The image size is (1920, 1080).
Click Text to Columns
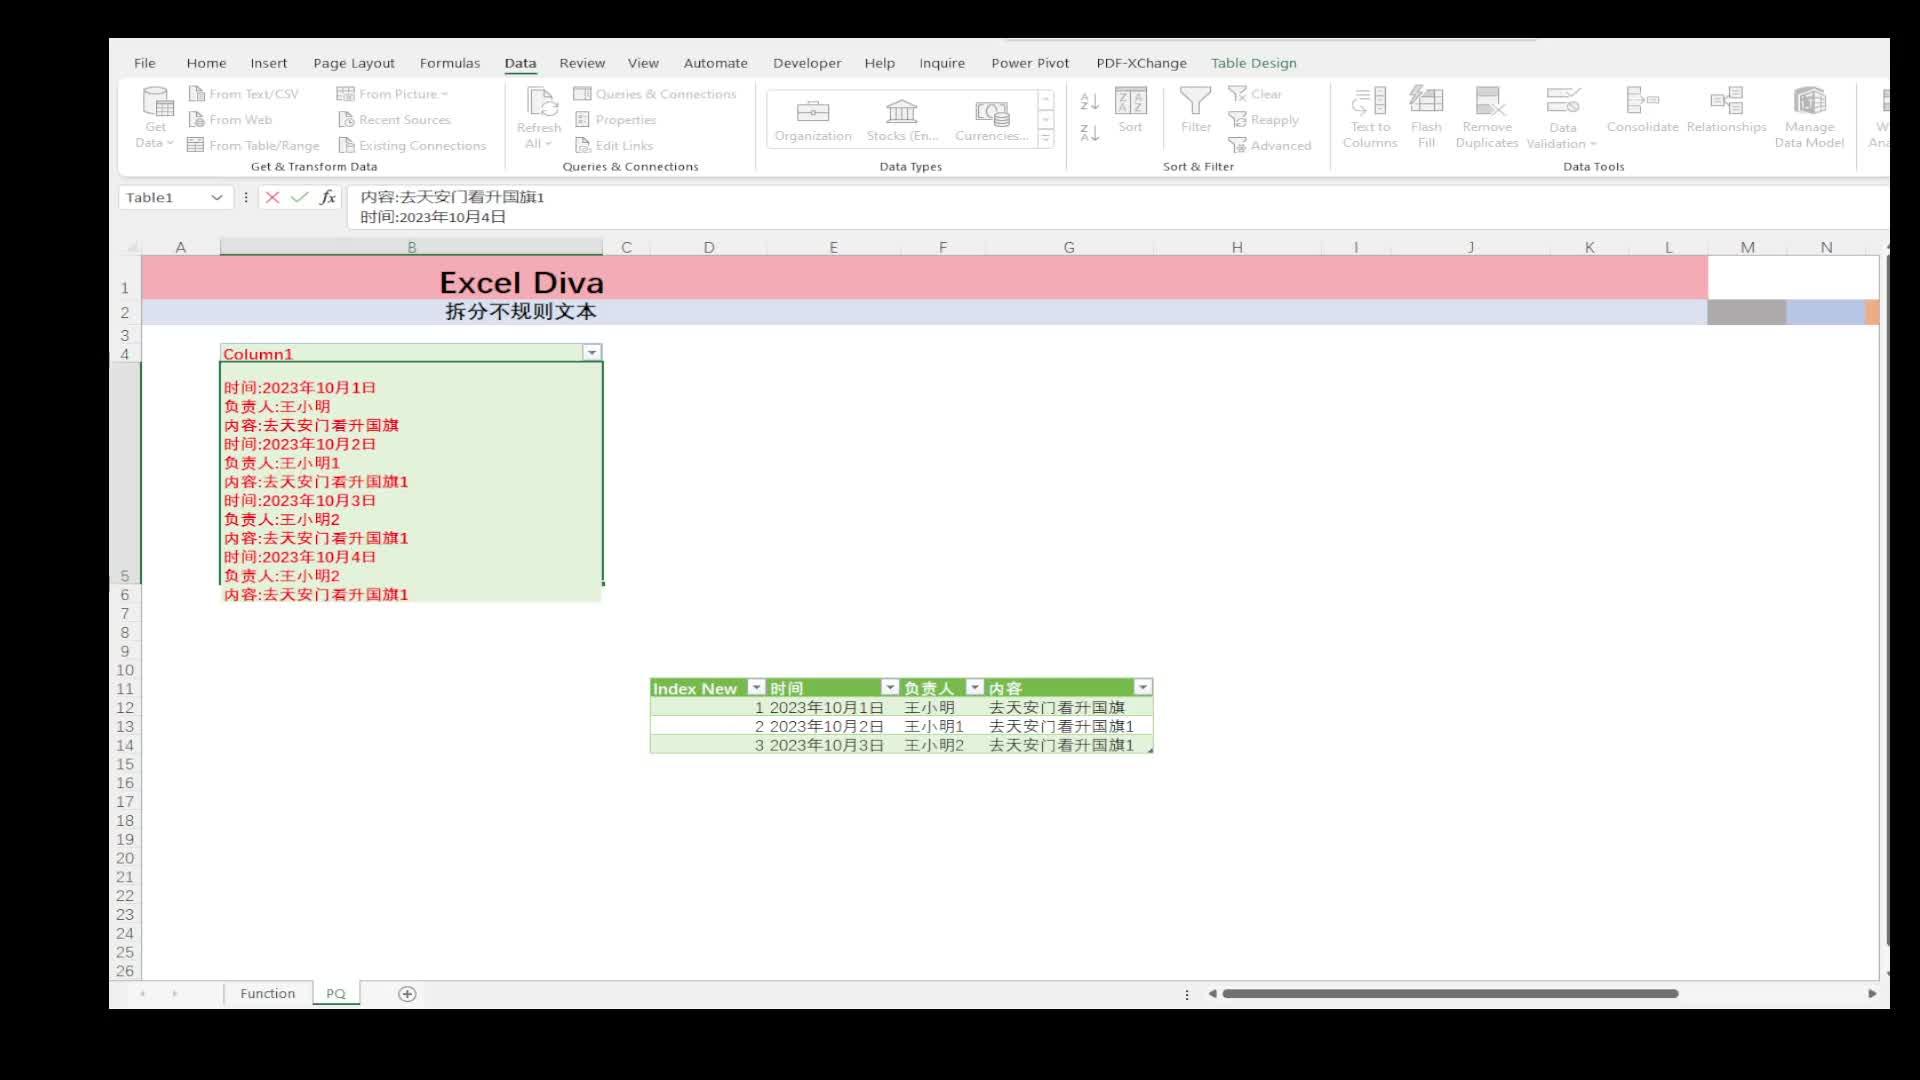pos(1370,118)
